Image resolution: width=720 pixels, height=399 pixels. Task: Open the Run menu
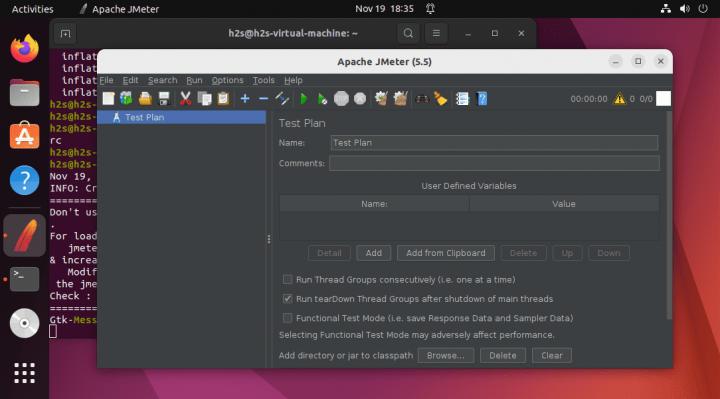coord(194,80)
